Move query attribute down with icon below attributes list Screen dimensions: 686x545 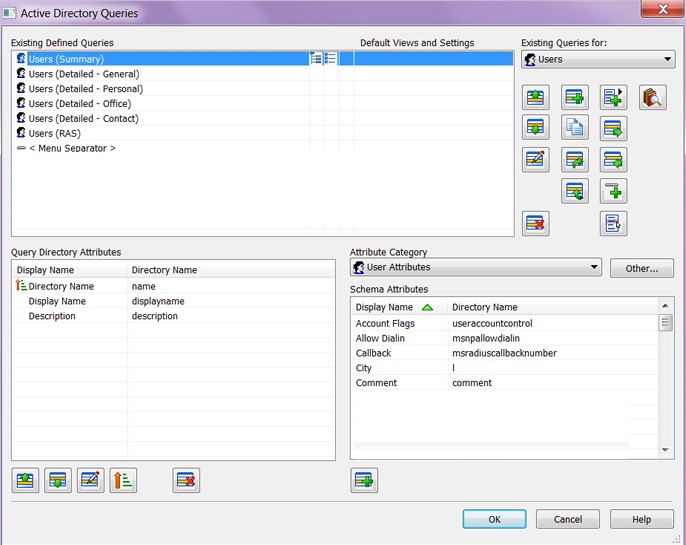[x=58, y=480]
